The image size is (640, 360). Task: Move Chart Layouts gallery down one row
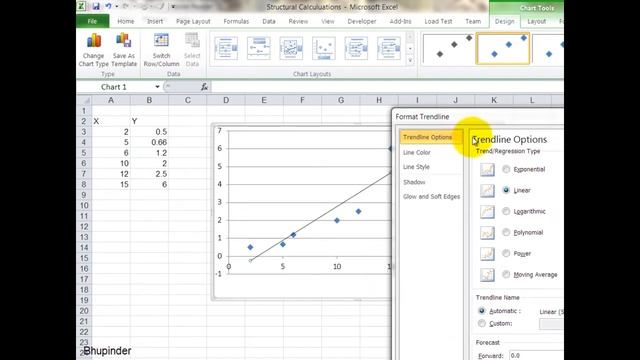[x=410, y=49]
